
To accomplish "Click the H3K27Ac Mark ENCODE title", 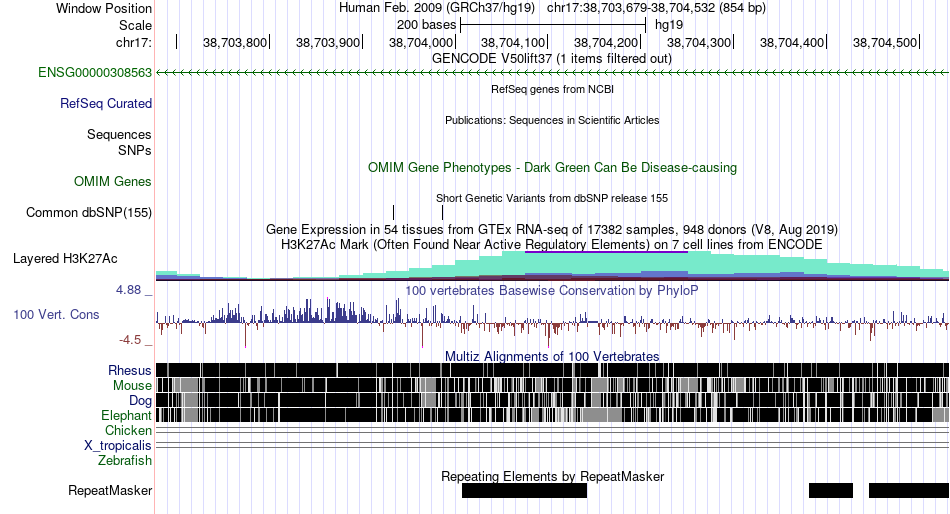I will pos(552,245).
